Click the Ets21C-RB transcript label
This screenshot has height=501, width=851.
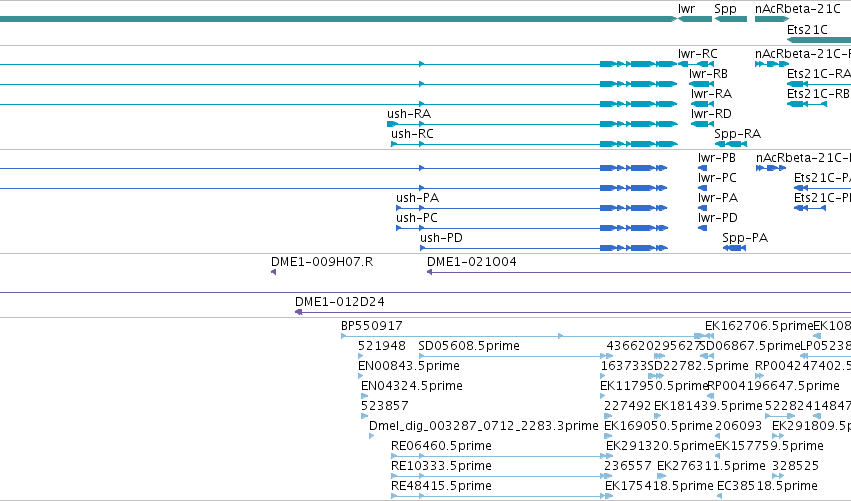(818, 94)
